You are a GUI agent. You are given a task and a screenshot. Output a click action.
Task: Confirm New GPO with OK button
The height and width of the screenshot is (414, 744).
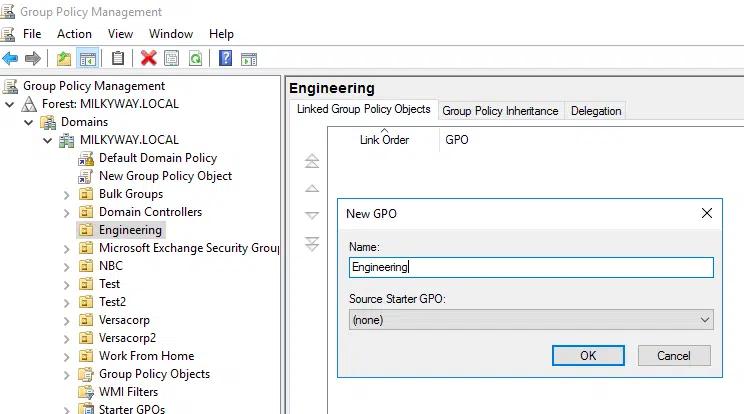click(x=588, y=356)
